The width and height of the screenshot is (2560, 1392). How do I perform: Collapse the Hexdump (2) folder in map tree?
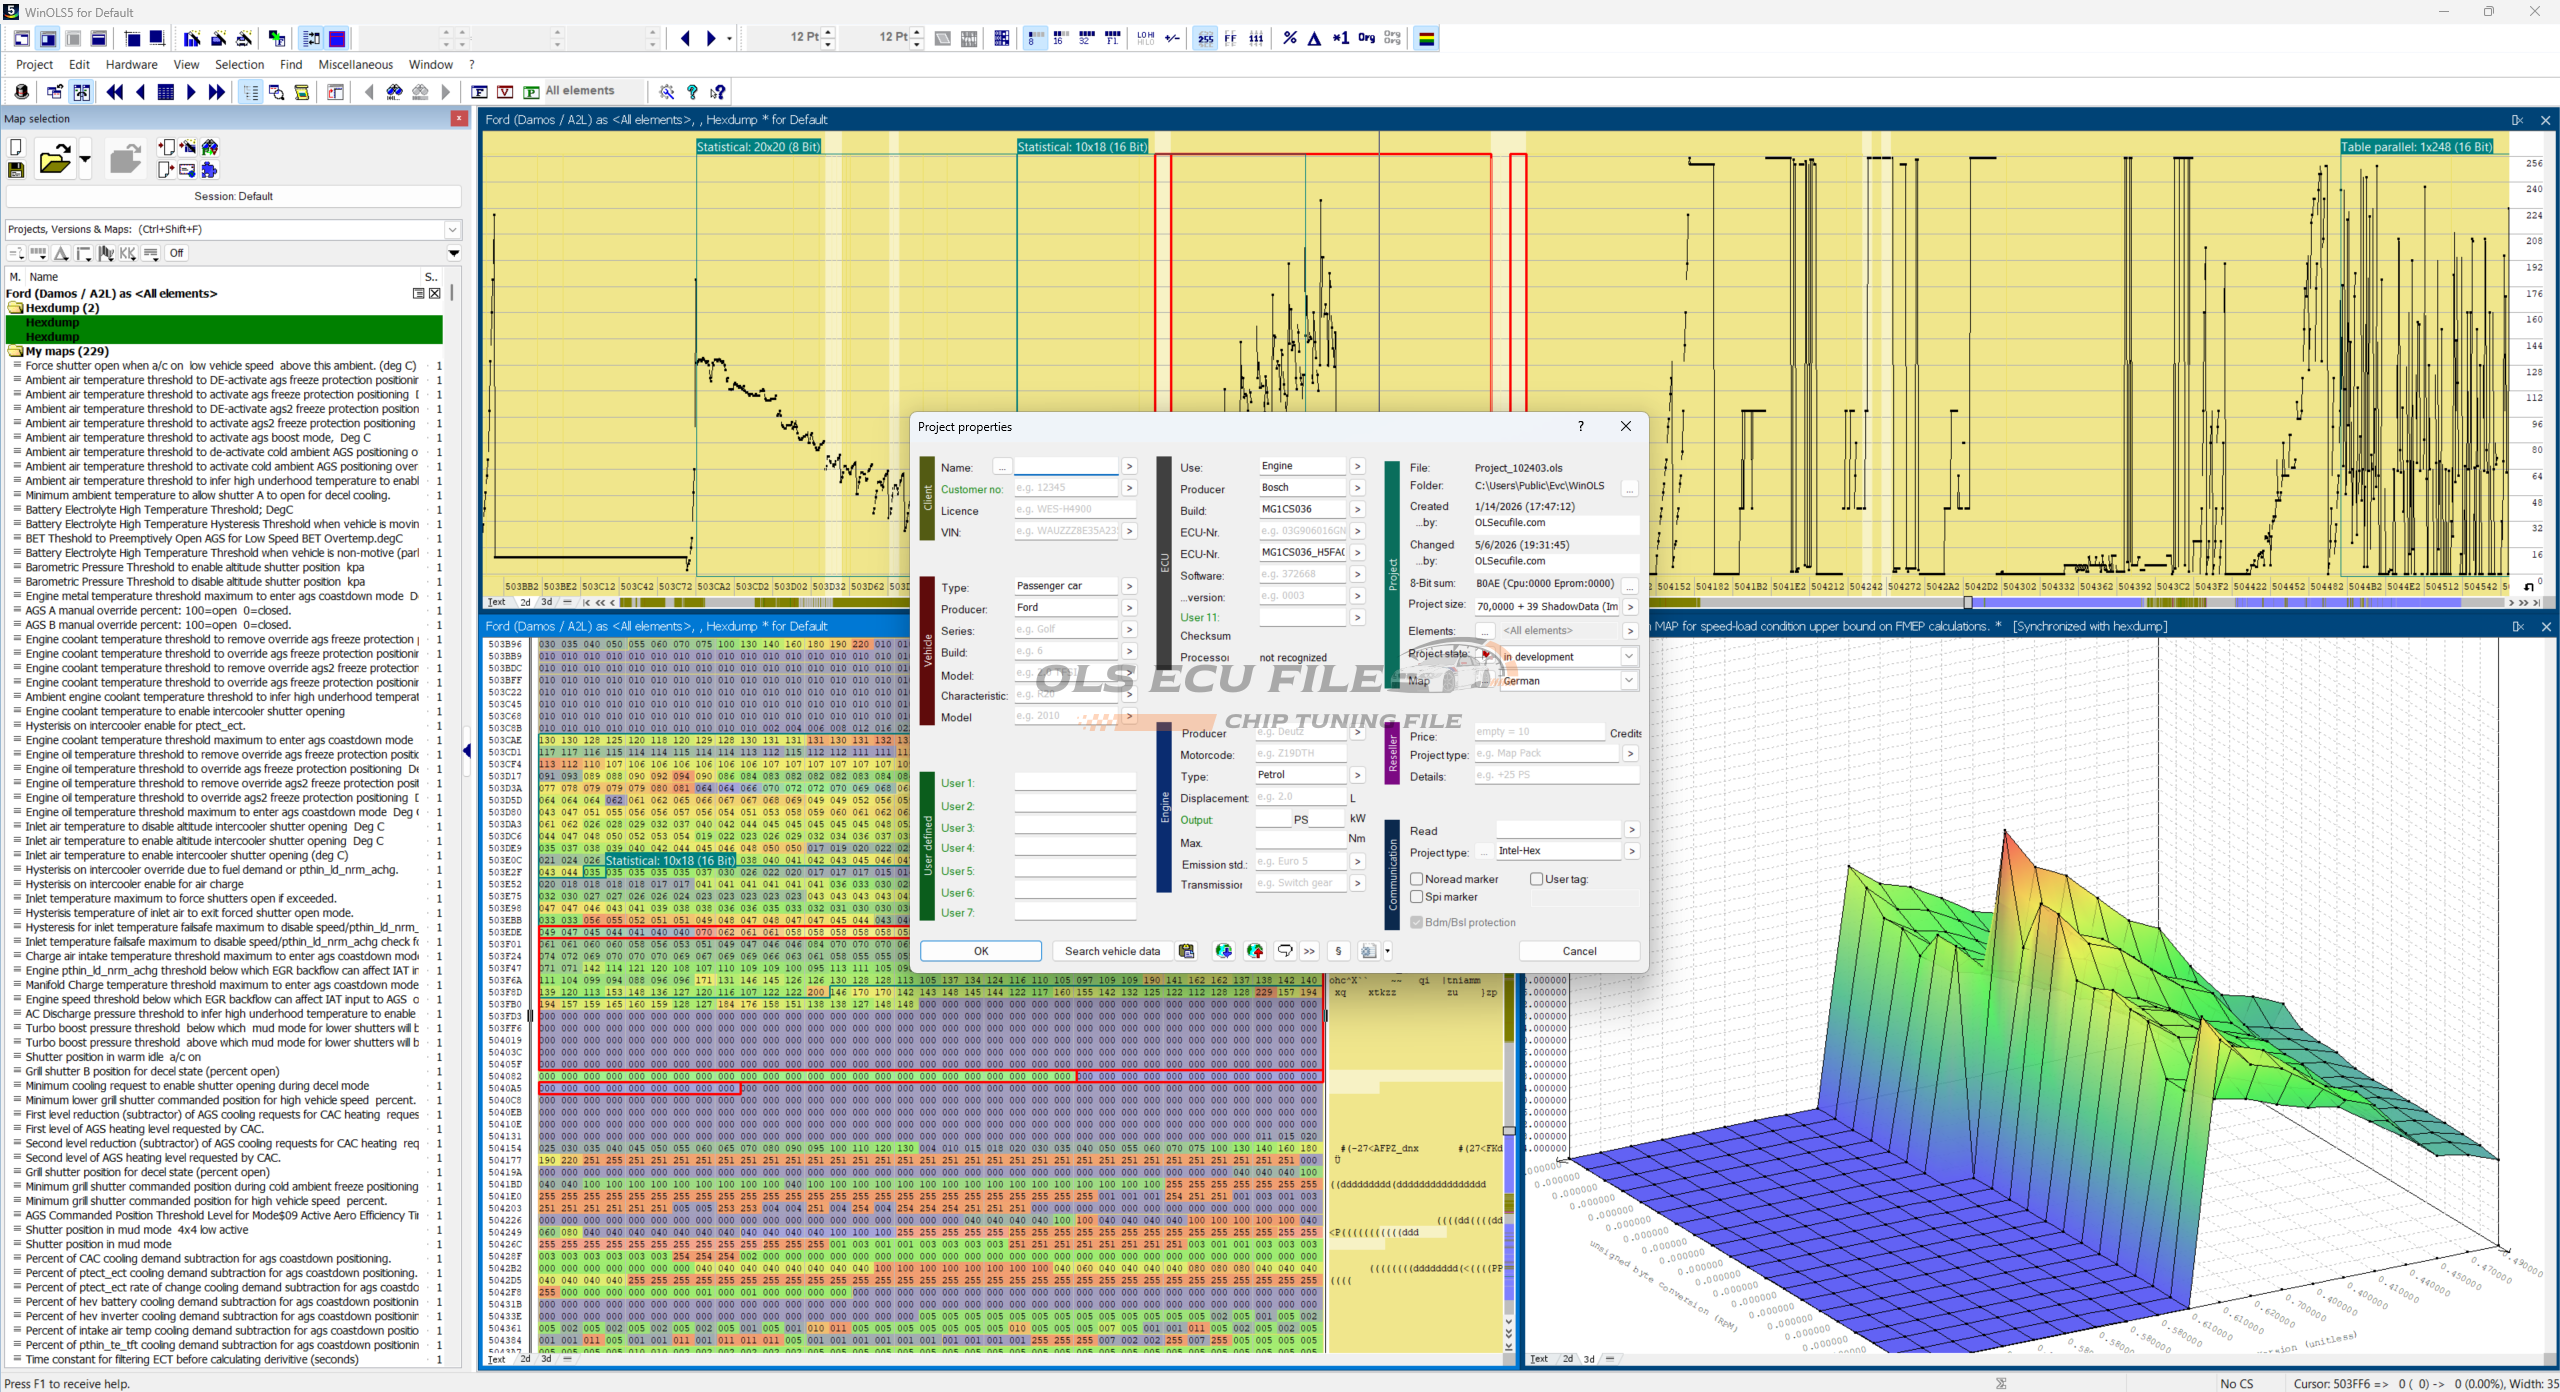point(16,308)
